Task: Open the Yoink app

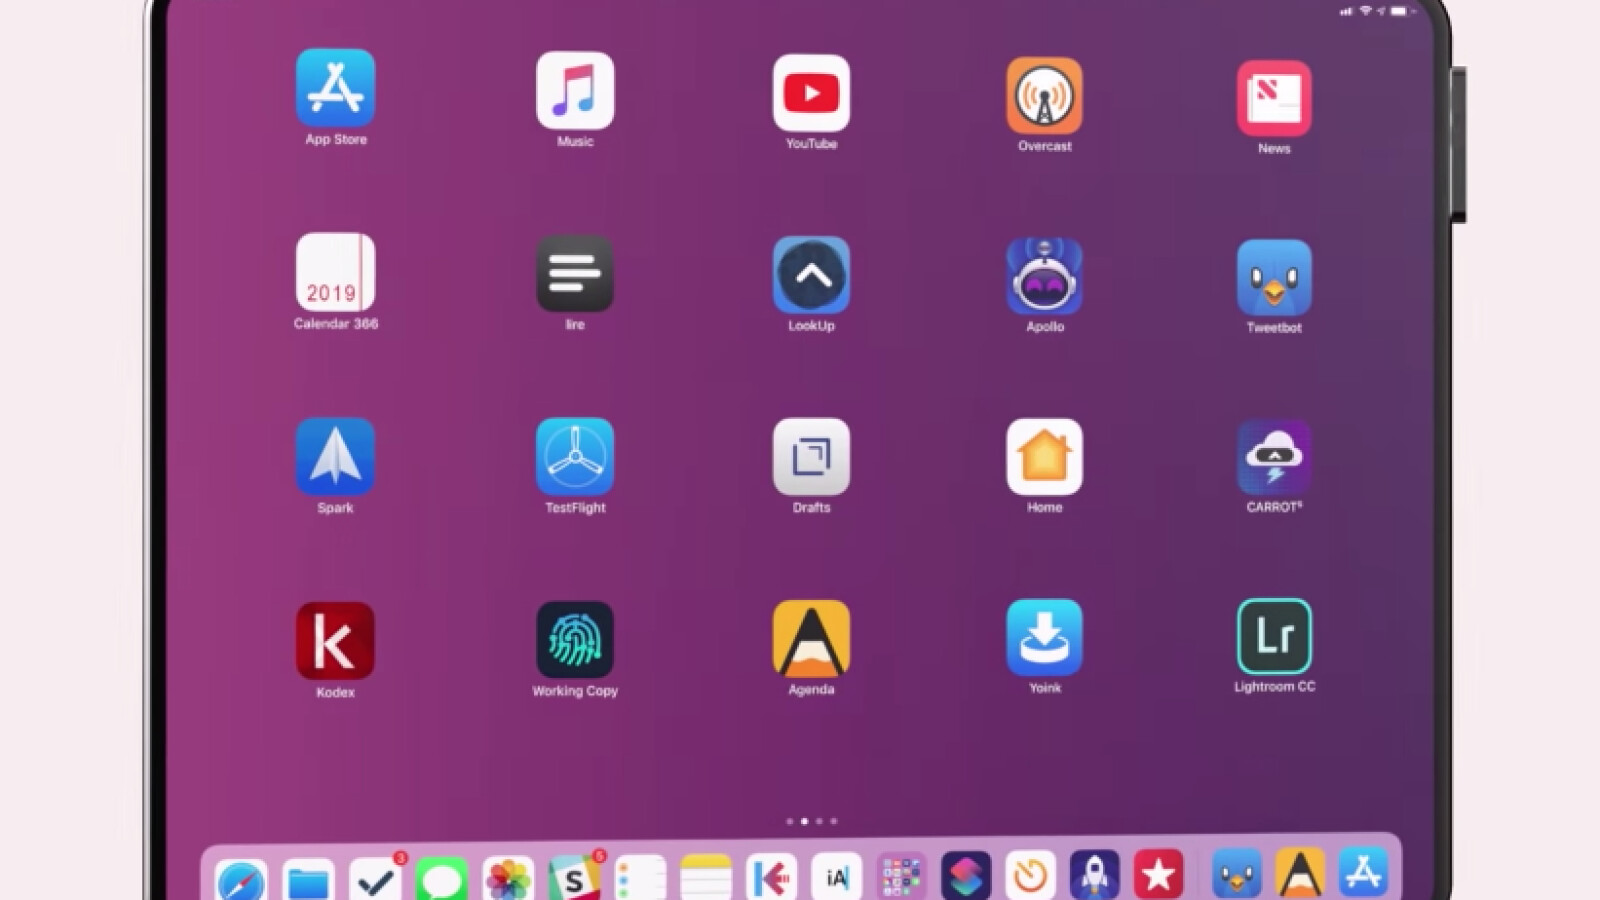Action: (x=1044, y=638)
